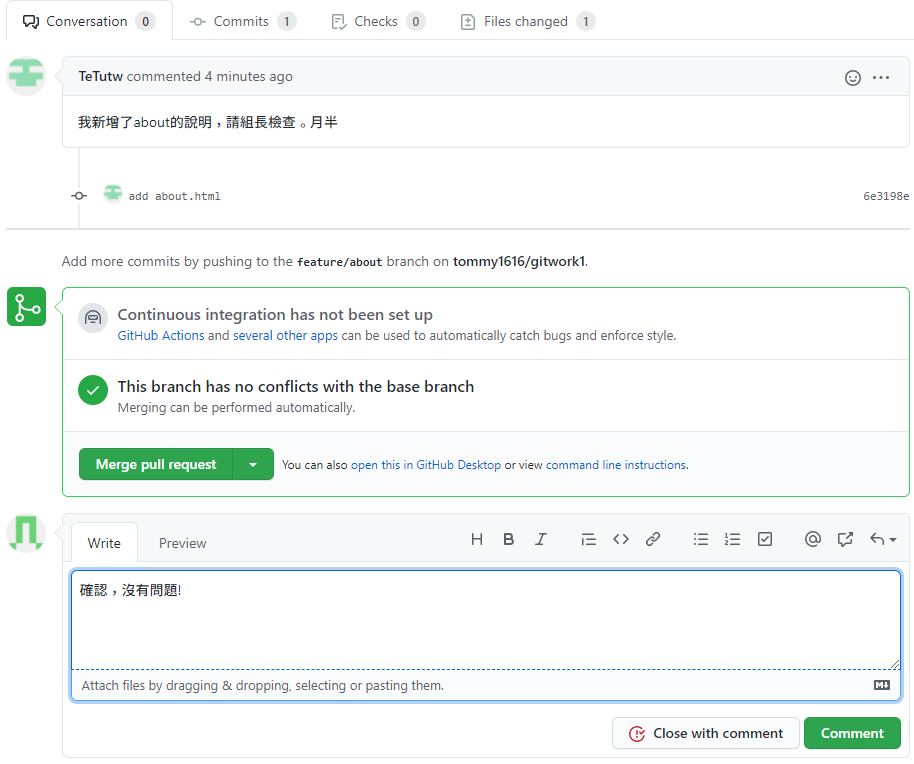
Task: Expand merge method dropdown arrow
Action: tap(253, 464)
